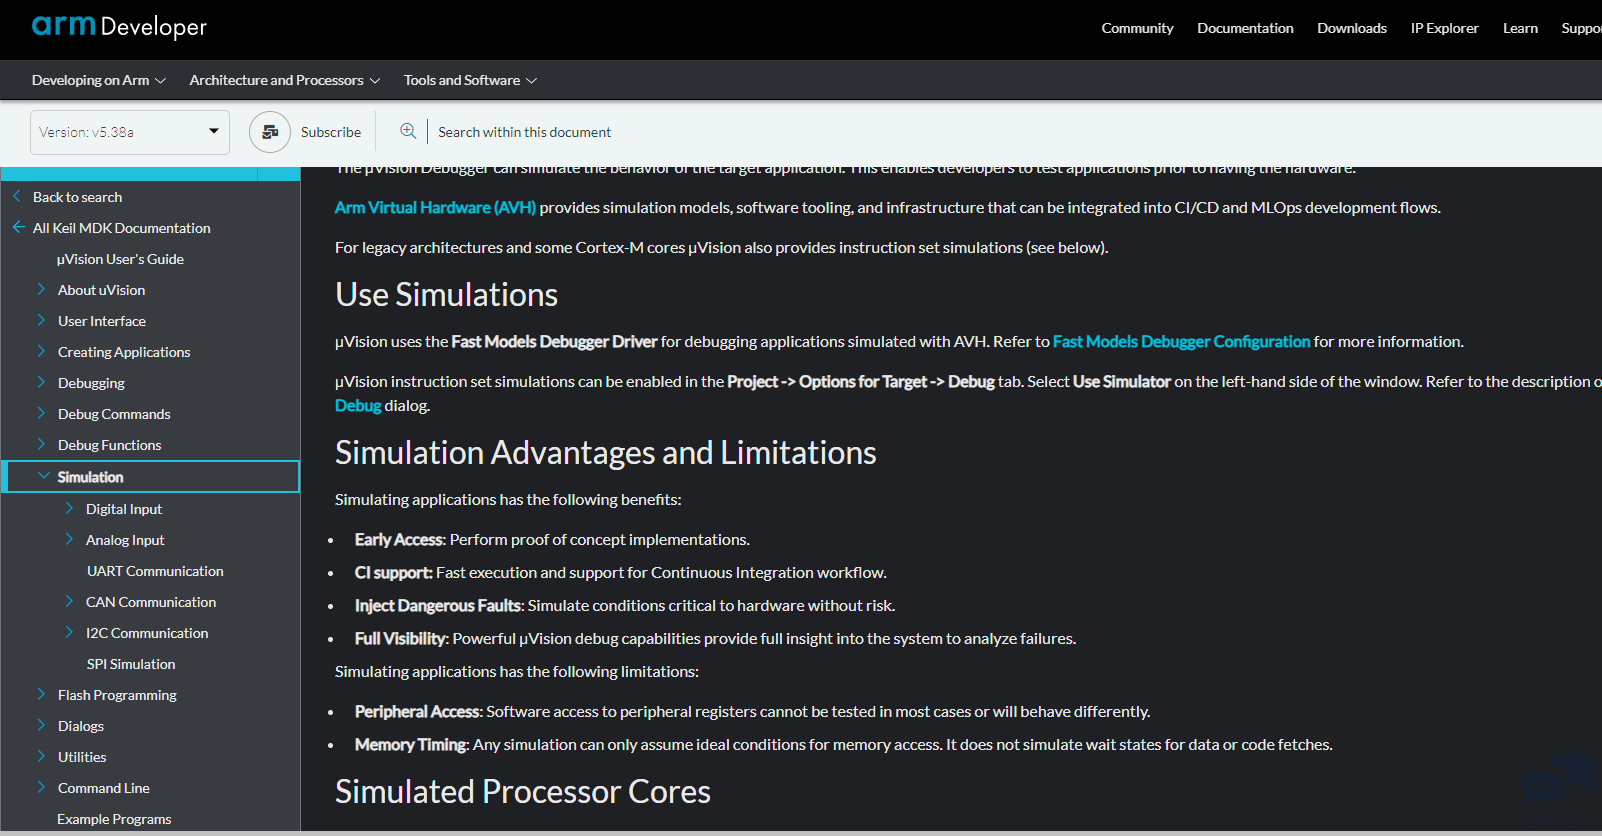
Task: Select Flash Programming item label
Action: [x=117, y=695]
